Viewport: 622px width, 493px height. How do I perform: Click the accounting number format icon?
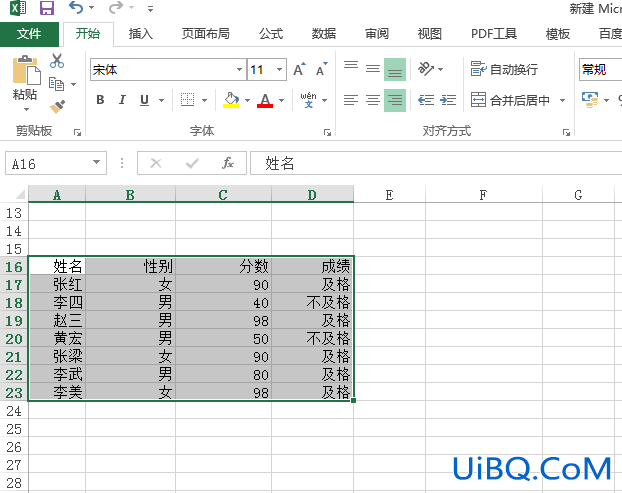coord(590,100)
